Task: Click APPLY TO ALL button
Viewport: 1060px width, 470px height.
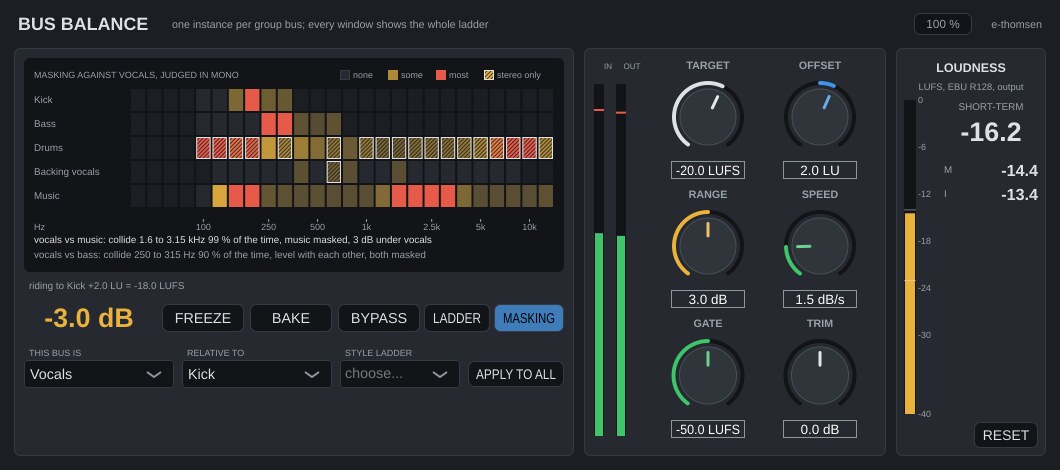Action: [516, 374]
